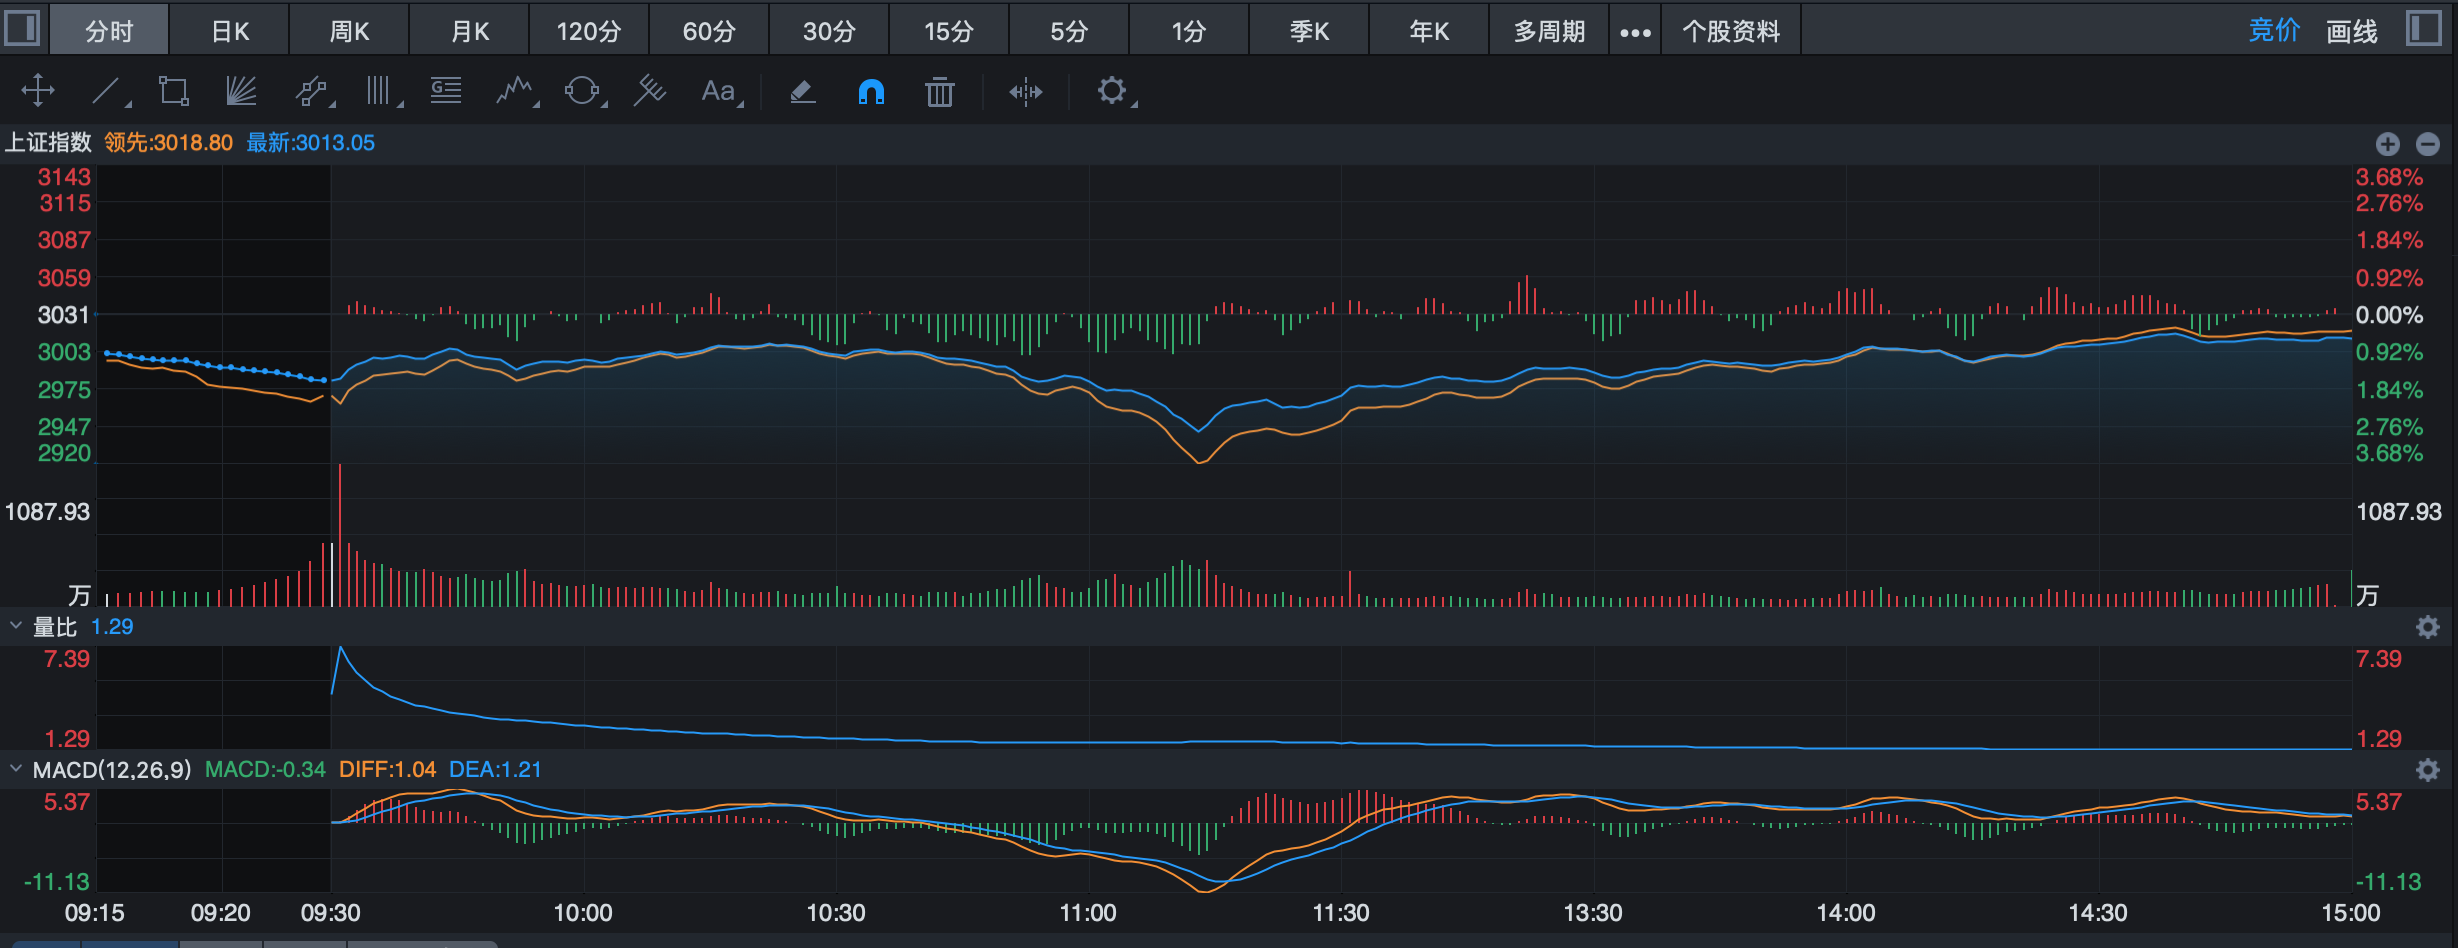This screenshot has height=948, width=2458.
Task: Select the parallel channel tool
Action: coord(311,91)
